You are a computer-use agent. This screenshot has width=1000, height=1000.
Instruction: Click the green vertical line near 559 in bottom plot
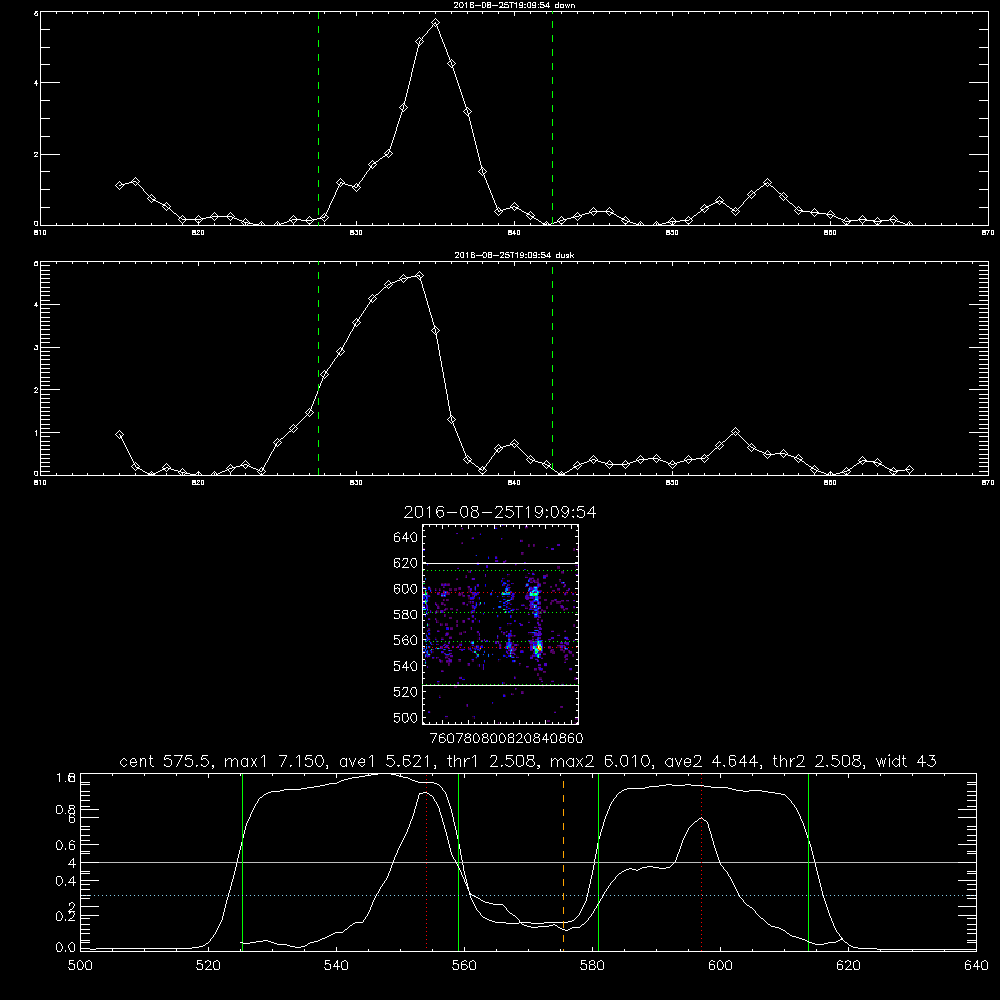[x=459, y=862]
